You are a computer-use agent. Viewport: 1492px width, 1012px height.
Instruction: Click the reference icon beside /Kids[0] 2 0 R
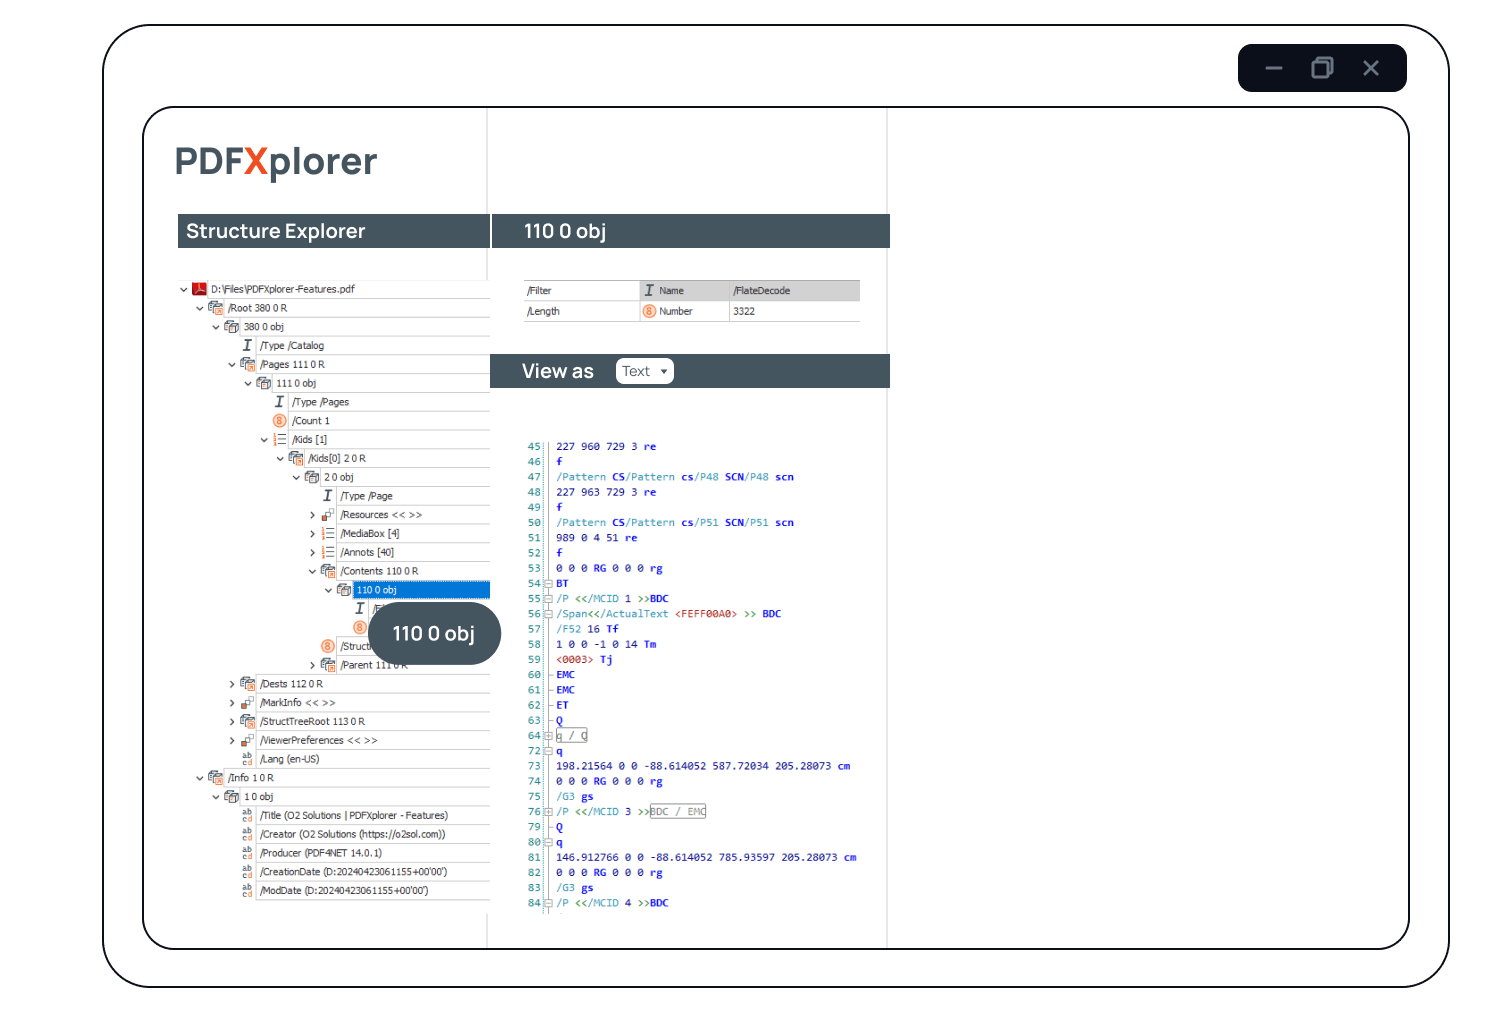pyautogui.click(x=295, y=458)
